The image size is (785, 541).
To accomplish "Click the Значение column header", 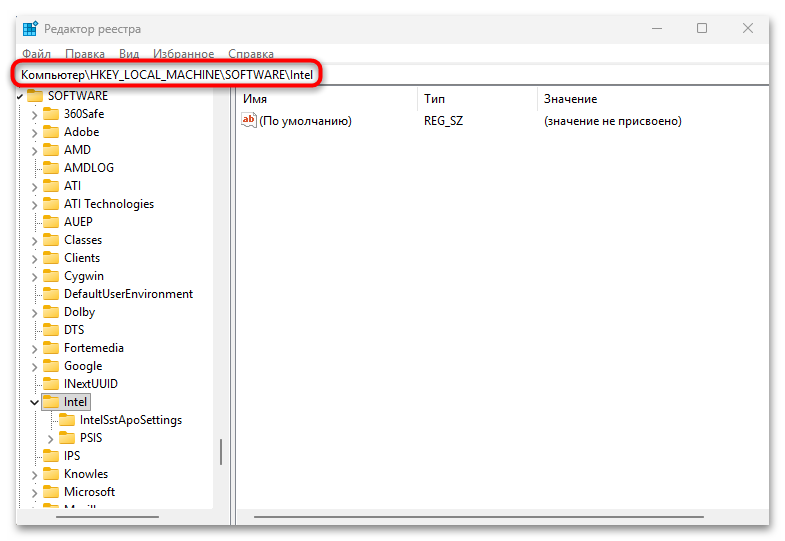I will pyautogui.click(x=570, y=99).
